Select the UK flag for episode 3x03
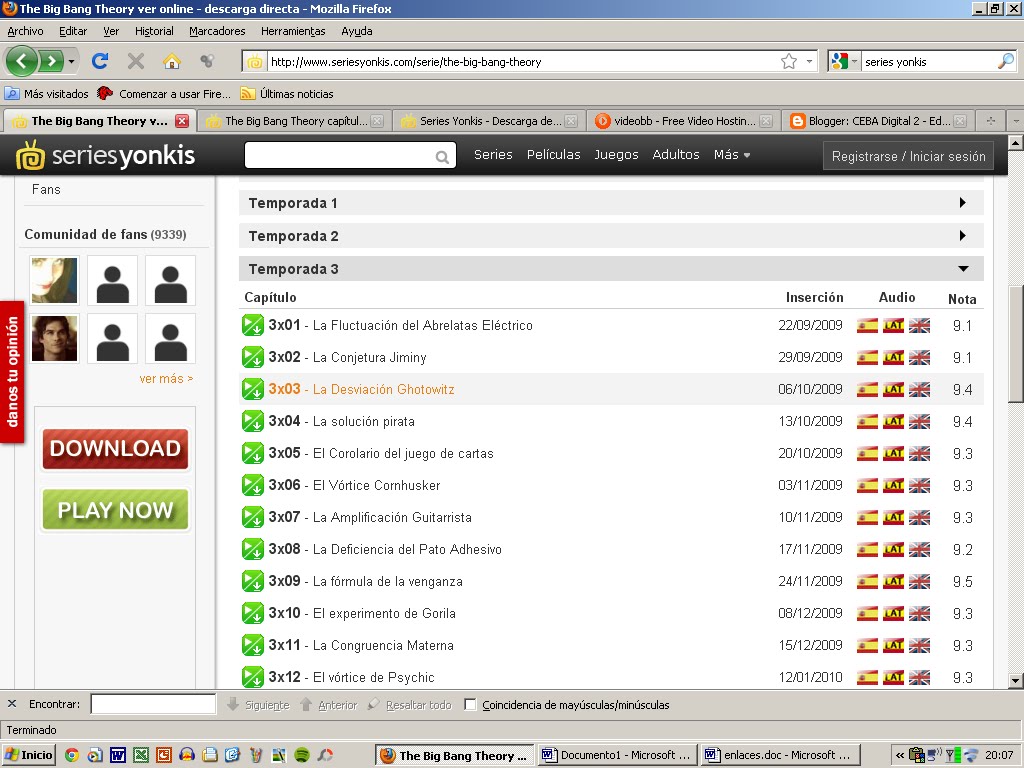1024x768 pixels. [x=920, y=389]
